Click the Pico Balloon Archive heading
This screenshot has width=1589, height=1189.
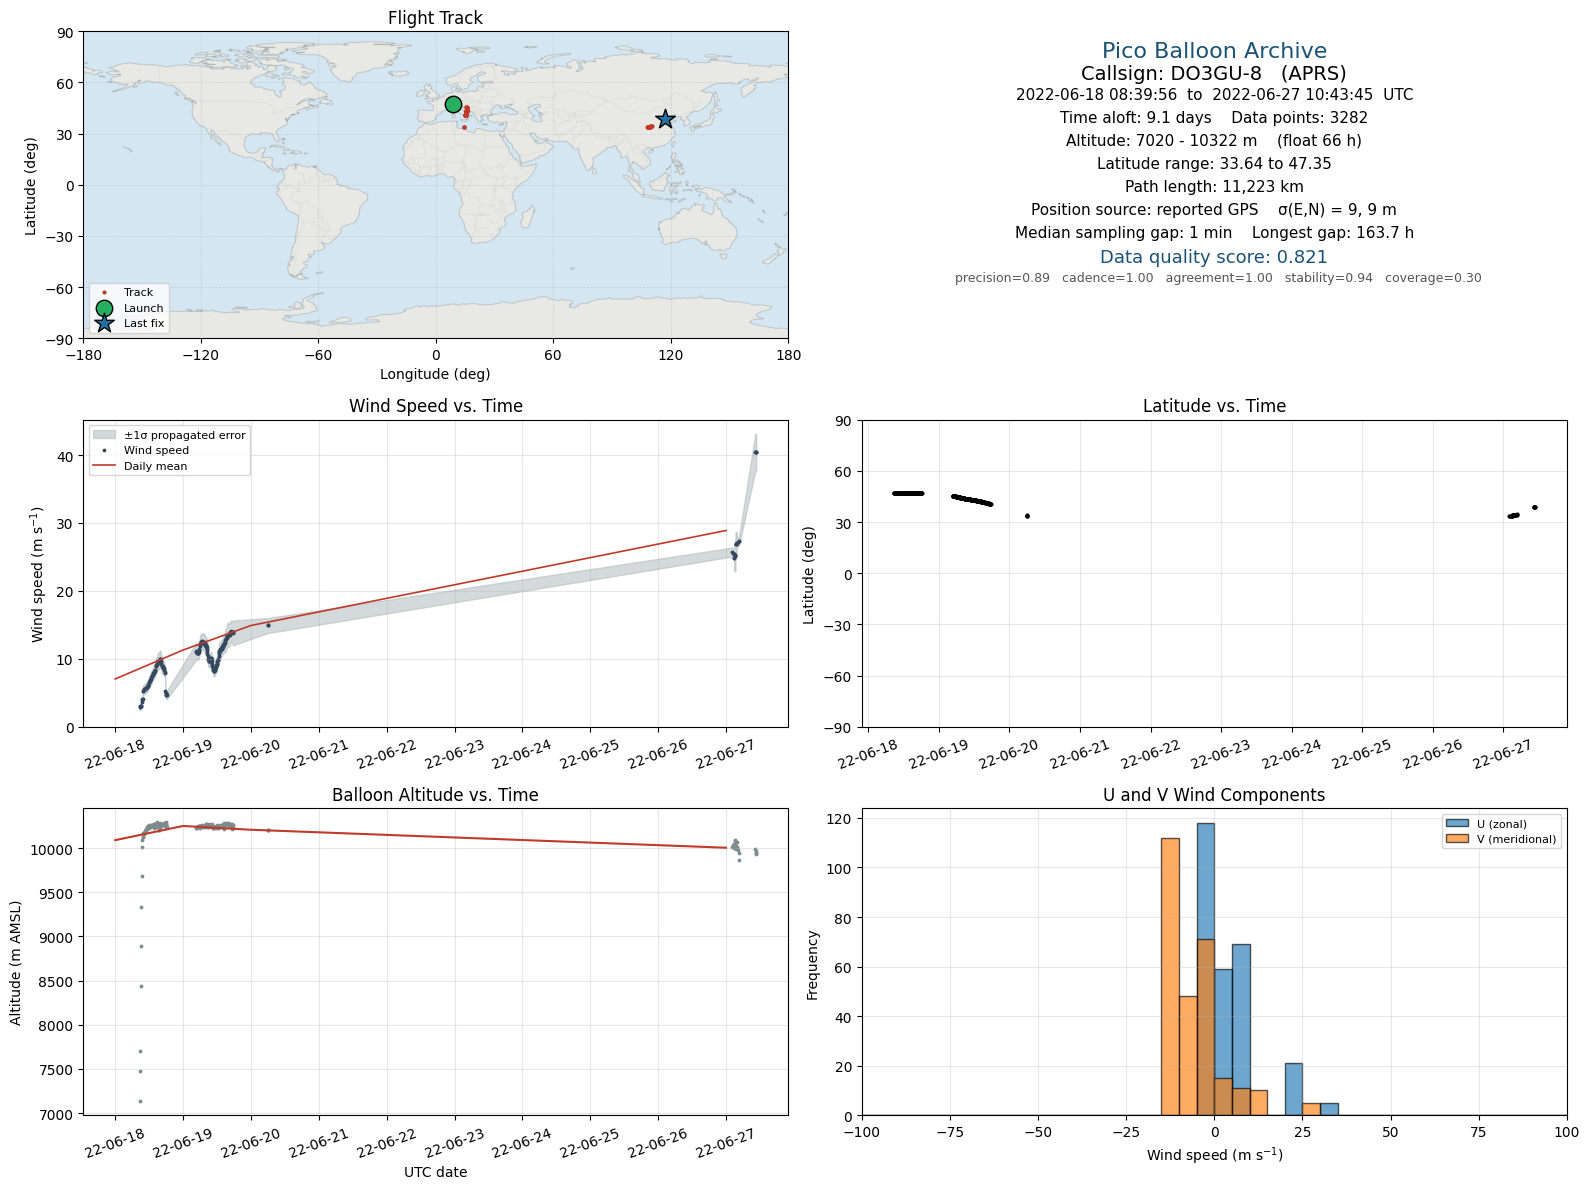pyautogui.click(x=1214, y=51)
